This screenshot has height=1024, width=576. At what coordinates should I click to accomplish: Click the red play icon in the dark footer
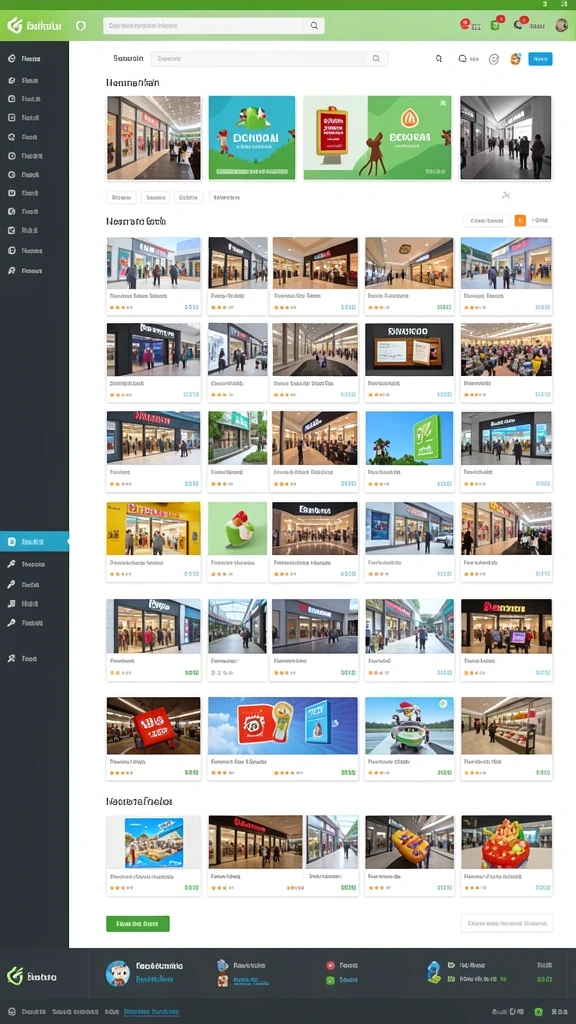coord(330,965)
